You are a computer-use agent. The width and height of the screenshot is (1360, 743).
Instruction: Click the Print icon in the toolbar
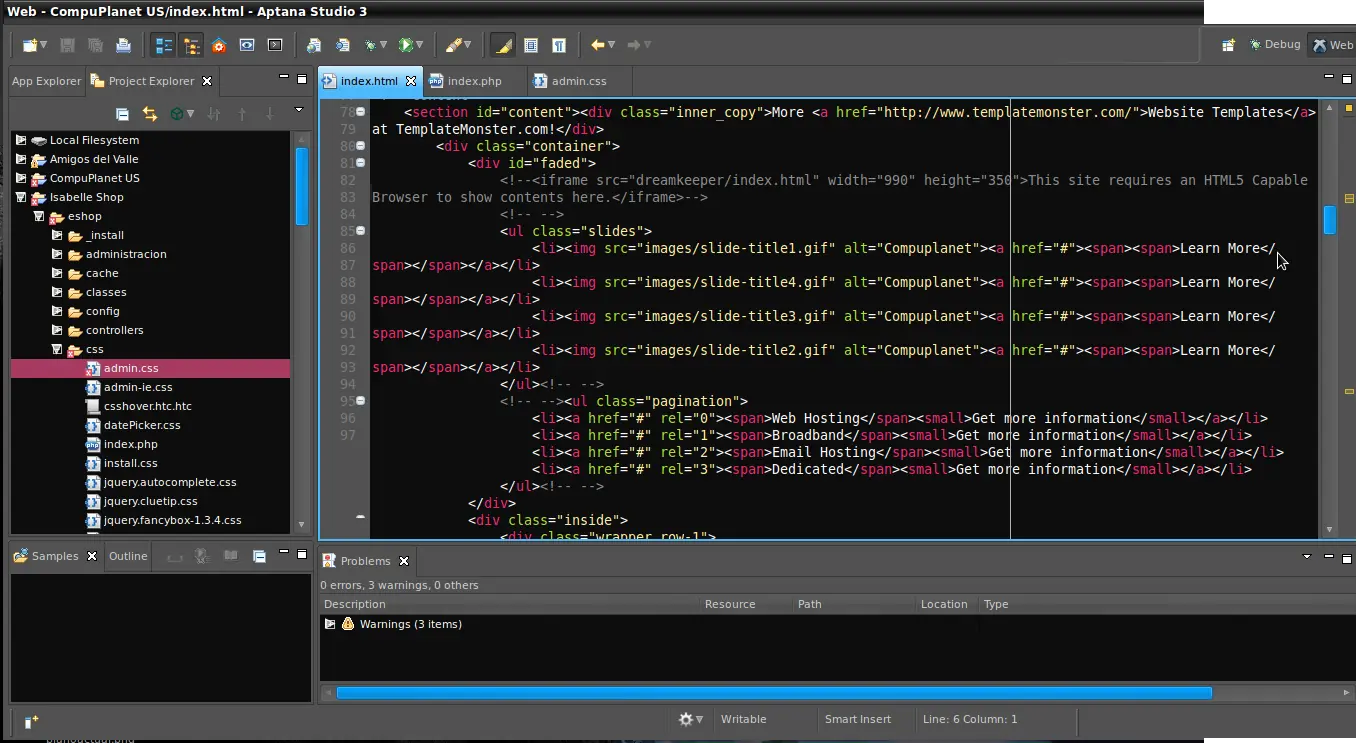(x=123, y=45)
